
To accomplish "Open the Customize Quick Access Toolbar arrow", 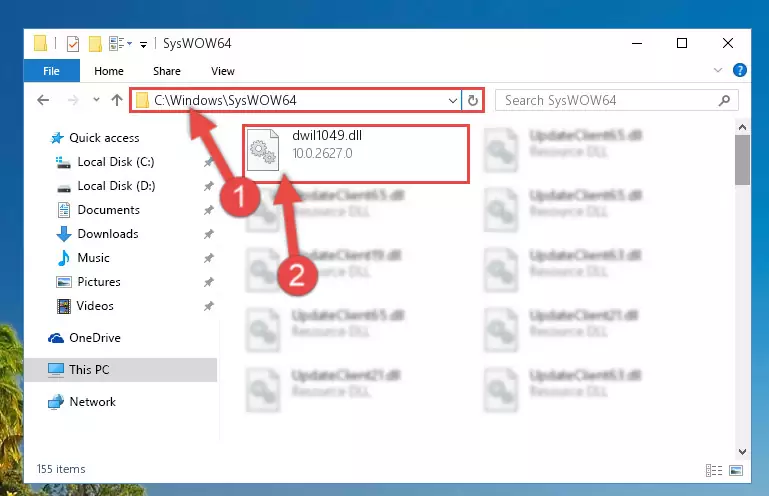I will [143, 45].
